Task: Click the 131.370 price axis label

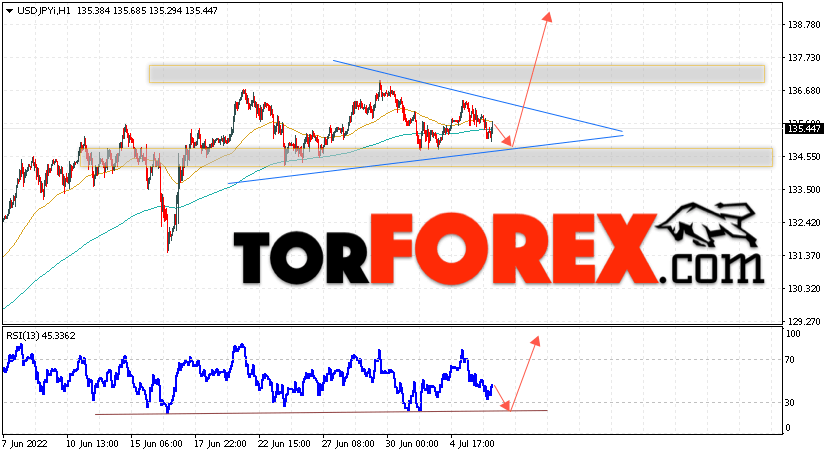Action: click(804, 255)
